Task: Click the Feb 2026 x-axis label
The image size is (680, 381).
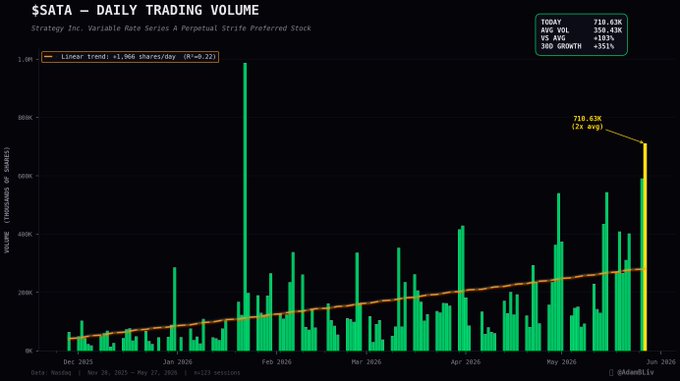Action: click(x=277, y=362)
